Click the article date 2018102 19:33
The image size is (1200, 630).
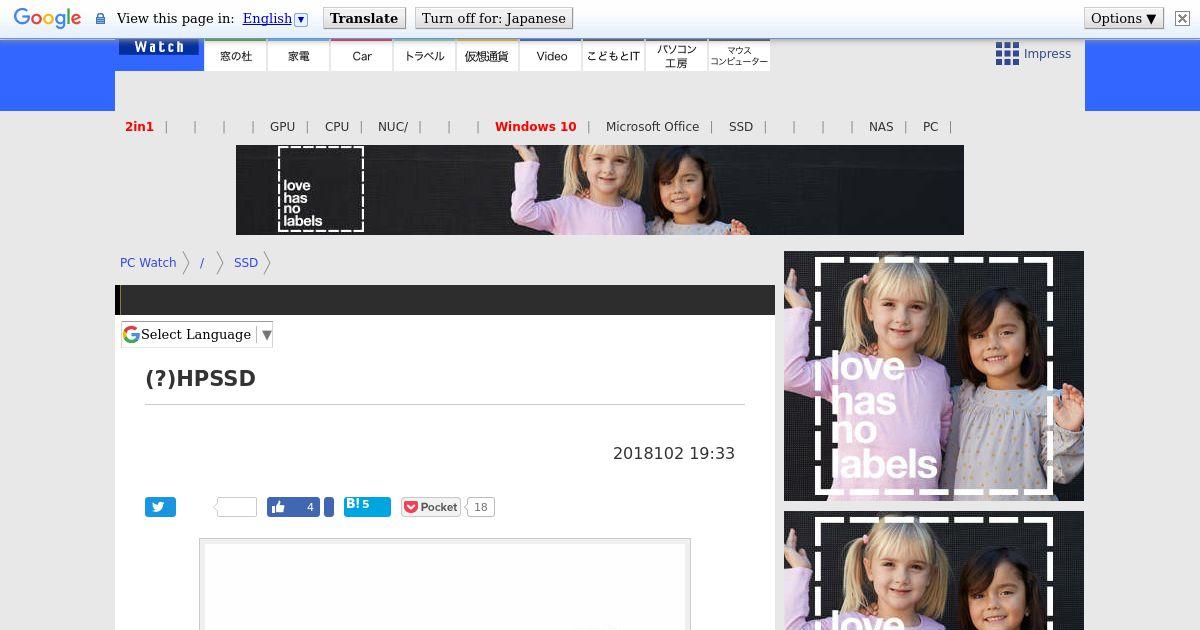point(674,453)
